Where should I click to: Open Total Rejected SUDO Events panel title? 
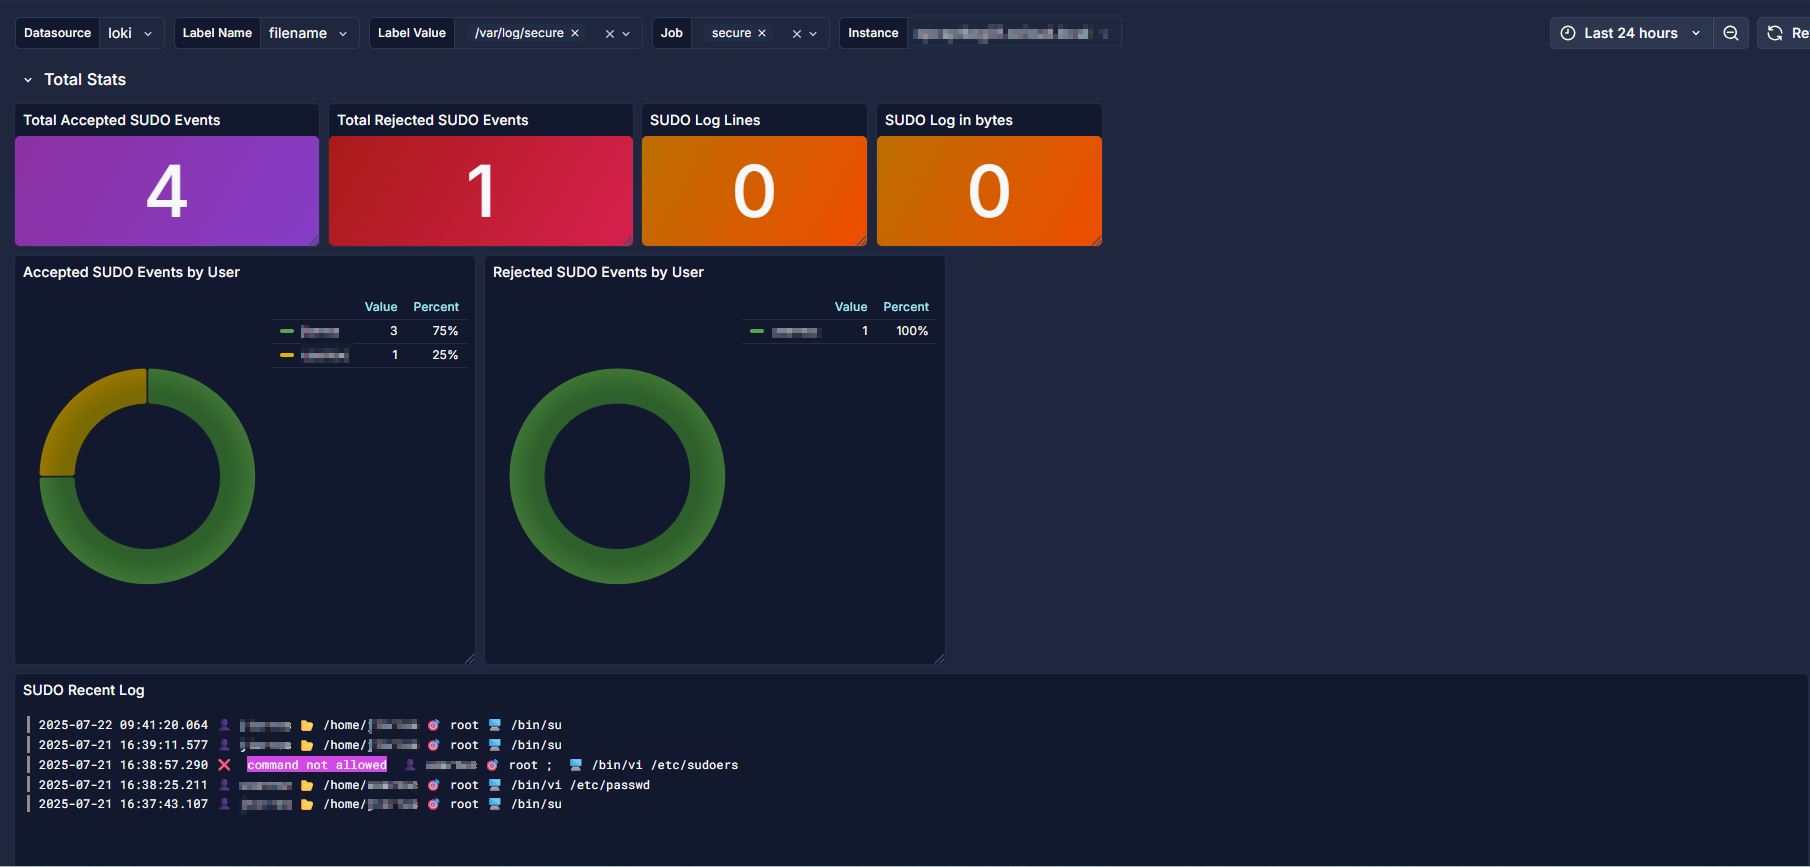click(x=432, y=120)
